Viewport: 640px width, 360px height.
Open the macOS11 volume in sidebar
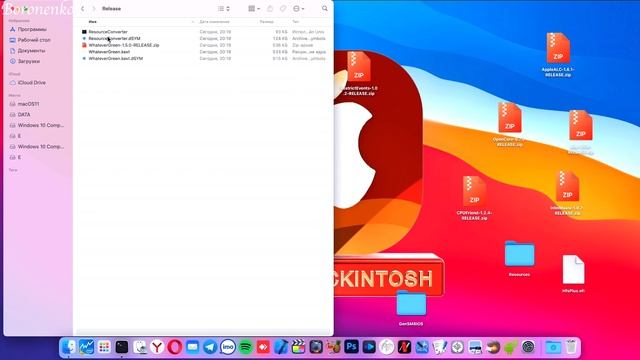(28, 104)
